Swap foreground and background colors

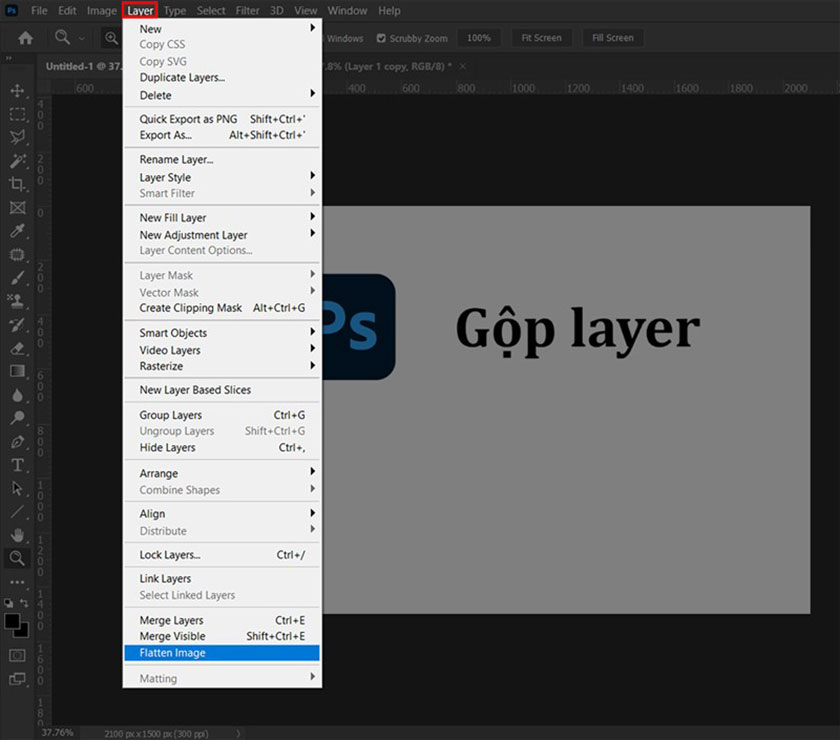pyautogui.click(x=24, y=603)
